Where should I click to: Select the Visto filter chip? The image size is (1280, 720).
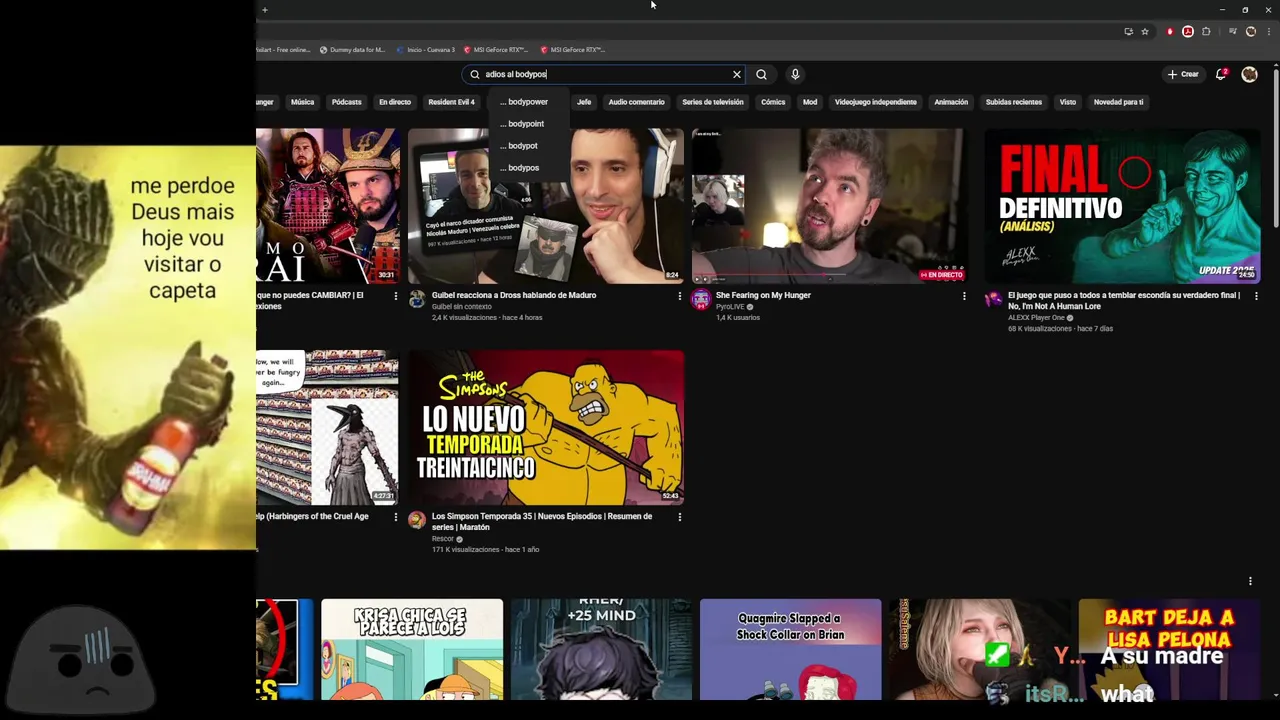coord(1068,102)
